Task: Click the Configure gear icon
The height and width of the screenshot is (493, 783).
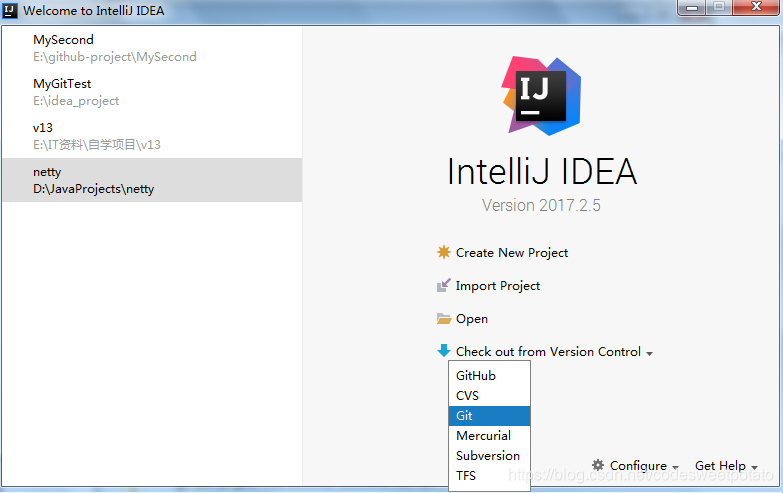Action: 598,465
